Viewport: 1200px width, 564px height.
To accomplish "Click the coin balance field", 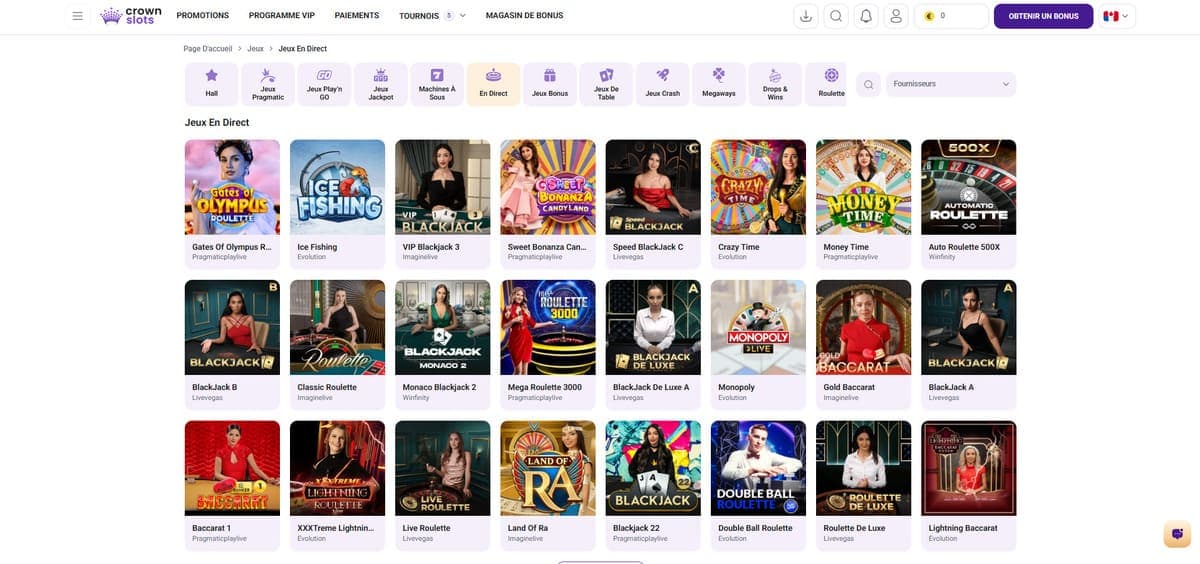I will pos(951,16).
